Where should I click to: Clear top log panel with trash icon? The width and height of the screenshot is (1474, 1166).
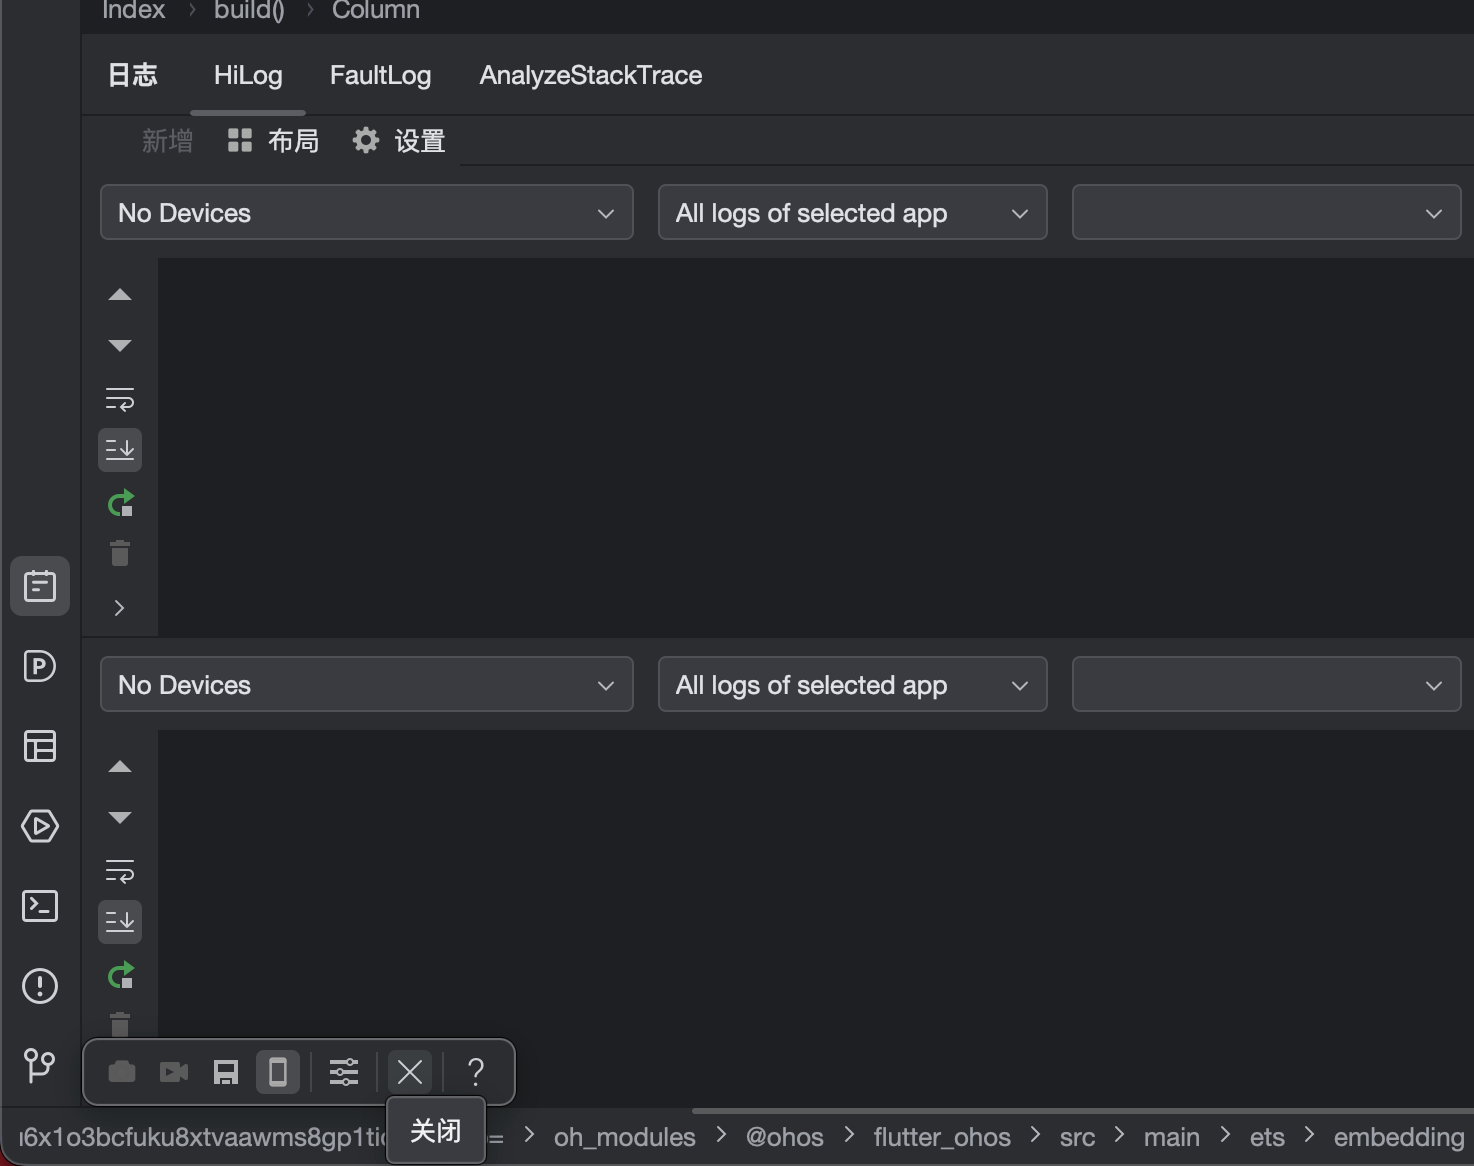pyautogui.click(x=120, y=554)
